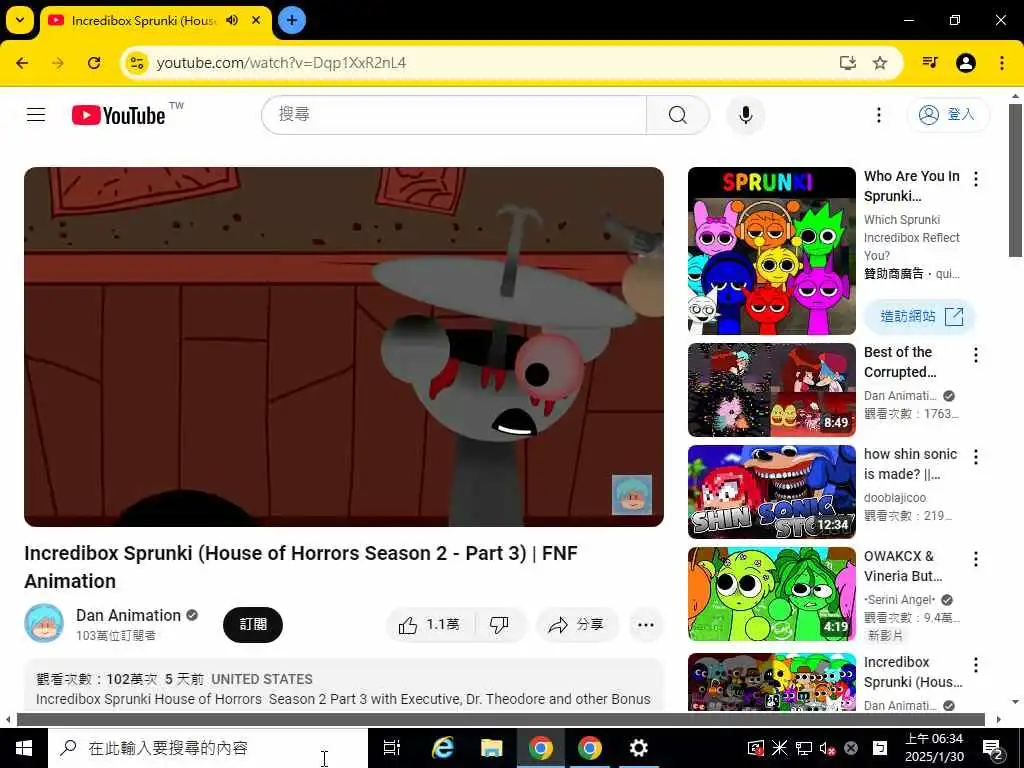Open Chrome three-dot menu
The width and height of the screenshot is (1024, 768).
pyautogui.click(x=1002, y=63)
